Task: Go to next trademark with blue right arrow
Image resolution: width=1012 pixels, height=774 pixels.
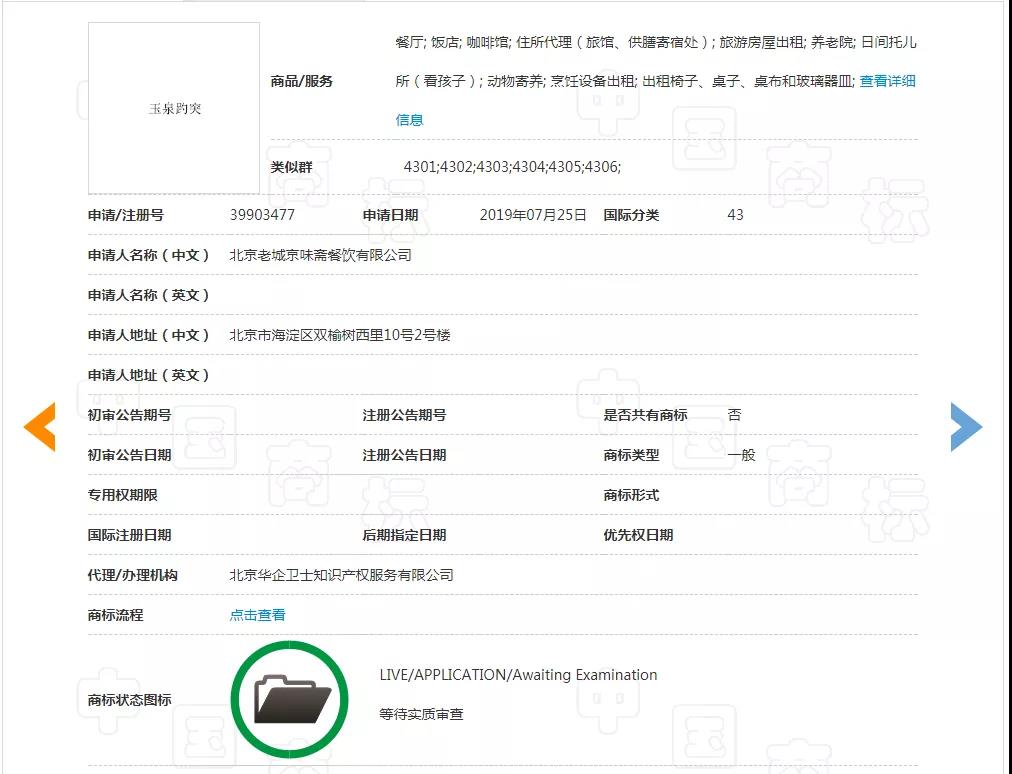Action: tap(965, 427)
